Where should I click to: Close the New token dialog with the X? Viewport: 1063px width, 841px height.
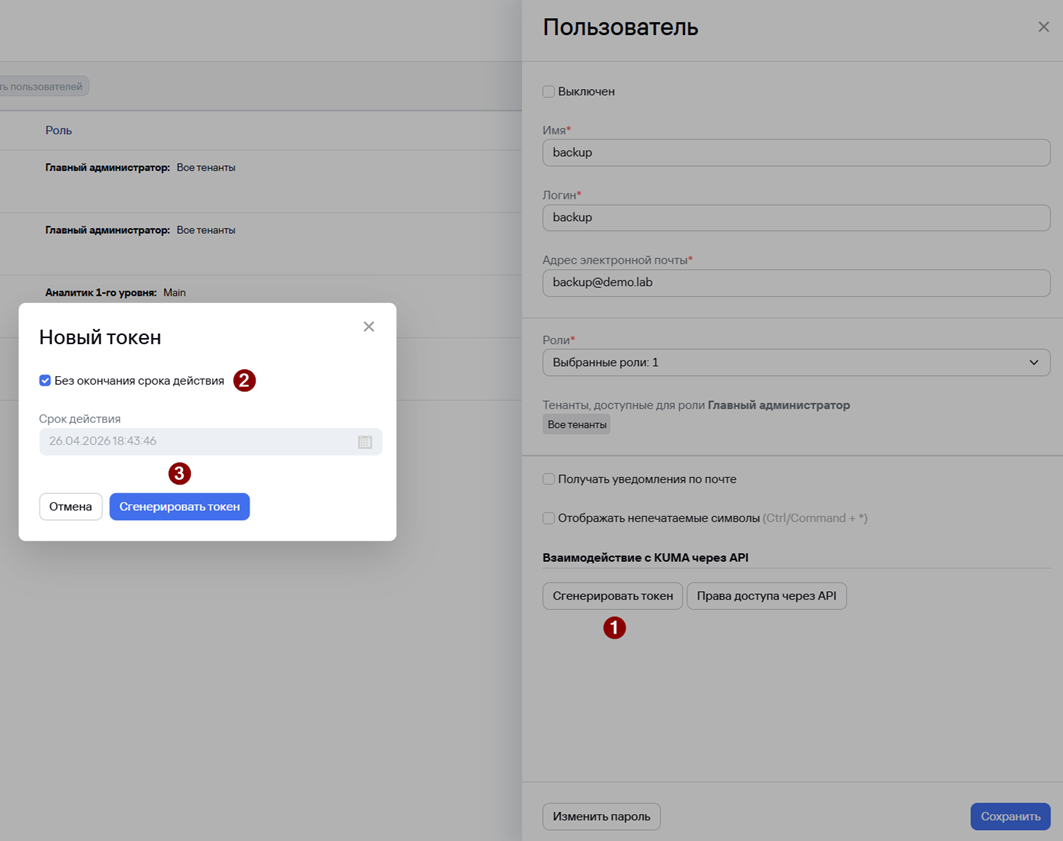click(369, 327)
